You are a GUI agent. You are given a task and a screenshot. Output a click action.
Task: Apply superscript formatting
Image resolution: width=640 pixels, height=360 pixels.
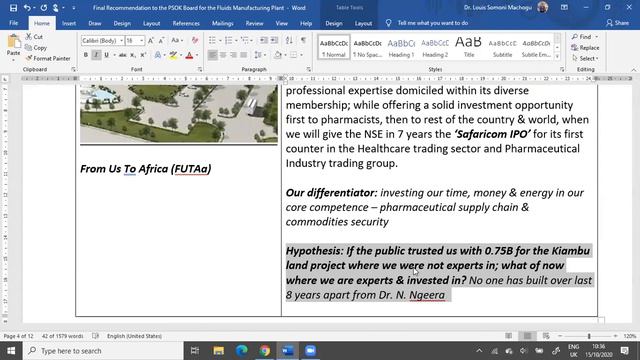[x=143, y=55]
